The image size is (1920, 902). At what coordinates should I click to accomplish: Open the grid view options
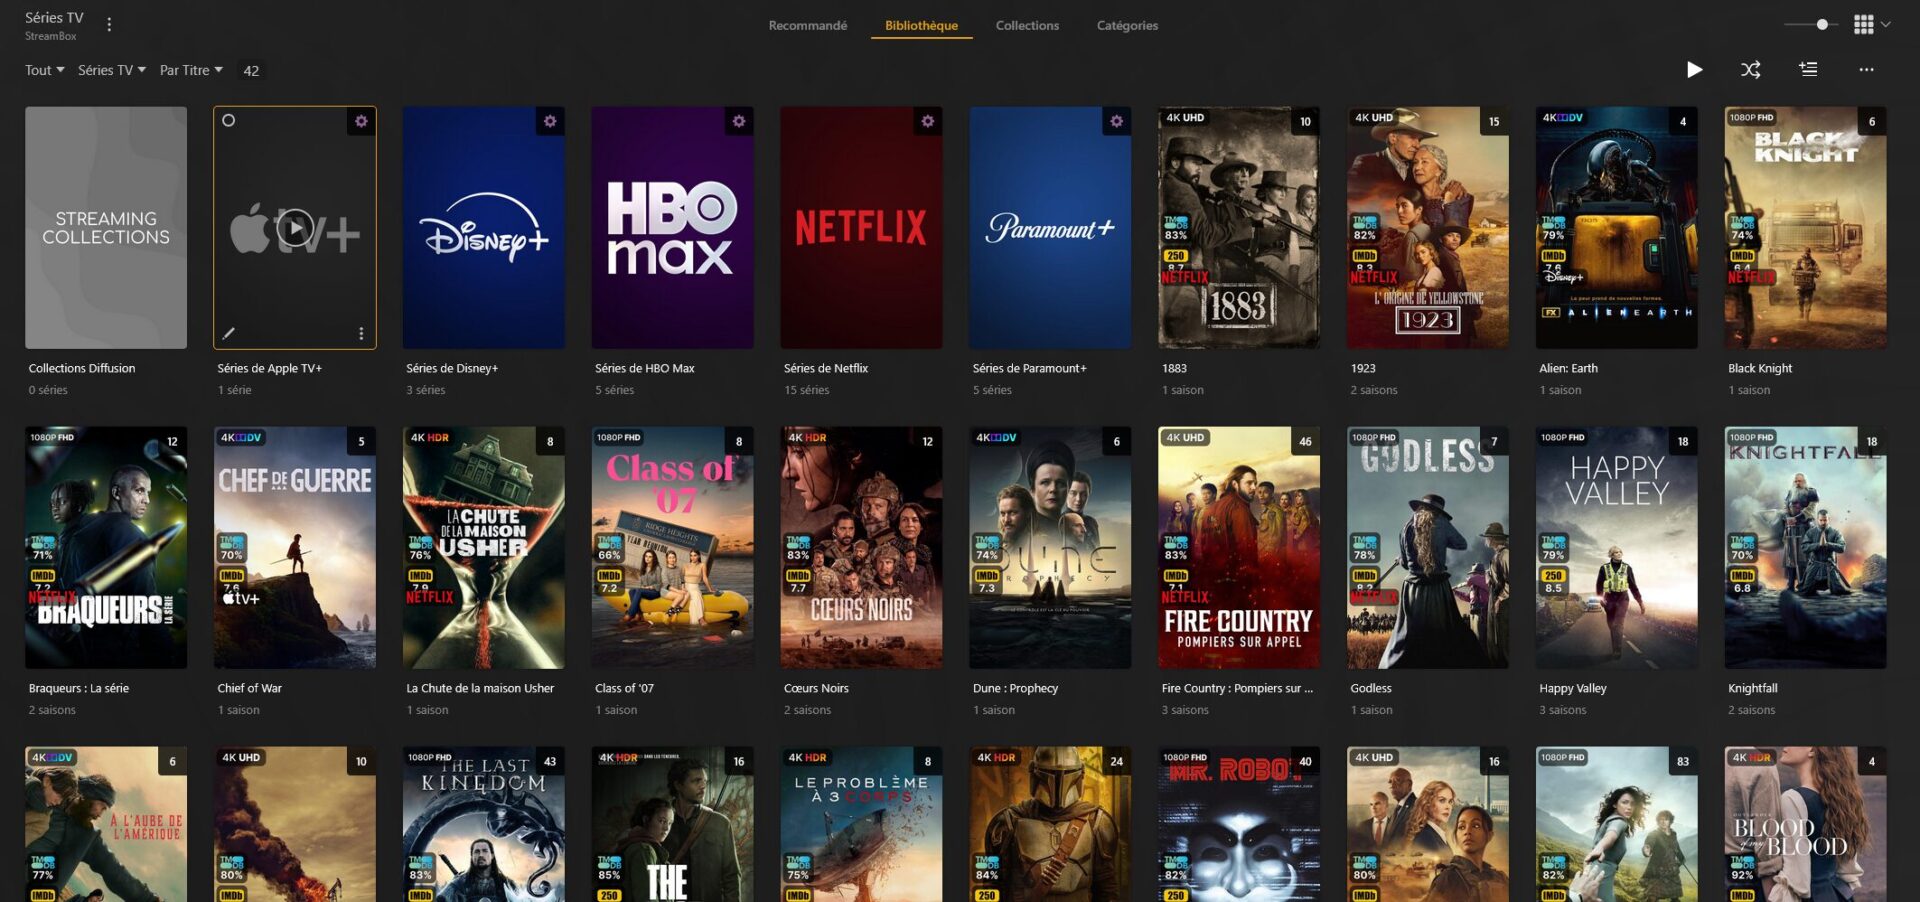[x=1871, y=25]
